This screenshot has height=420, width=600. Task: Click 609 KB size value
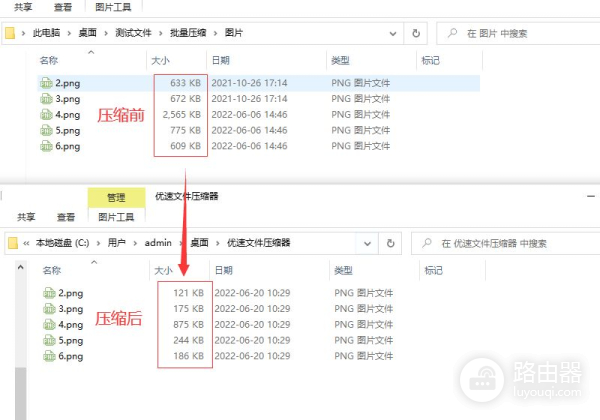(x=186, y=146)
